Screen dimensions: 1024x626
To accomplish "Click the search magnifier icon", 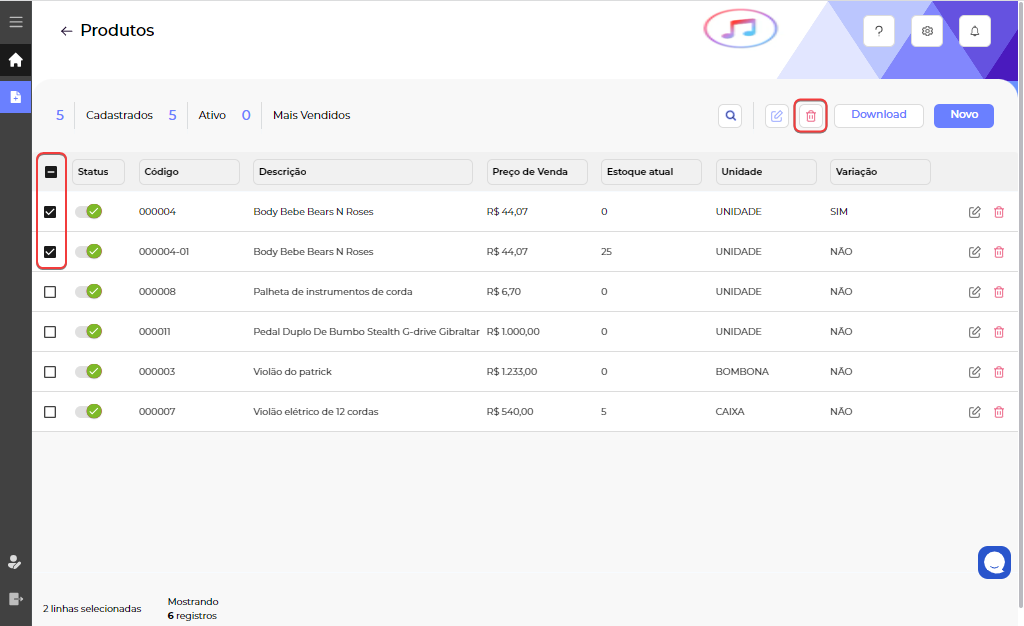I will tap(731, 116).
